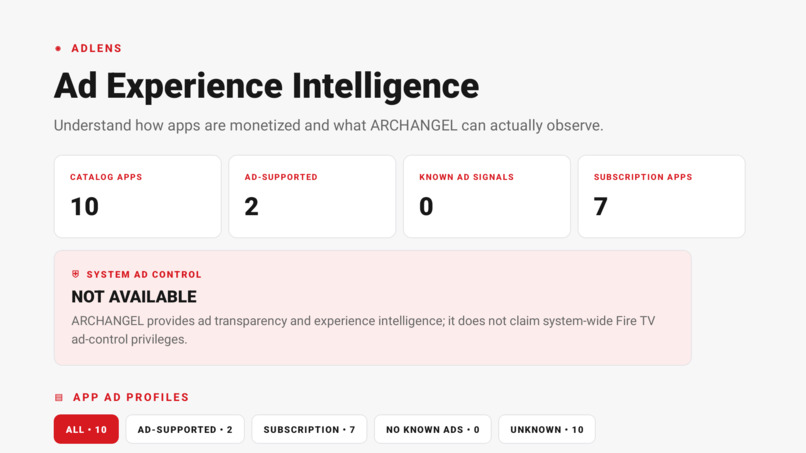Open the Subscription Apps card showing 7

[662, 196]
